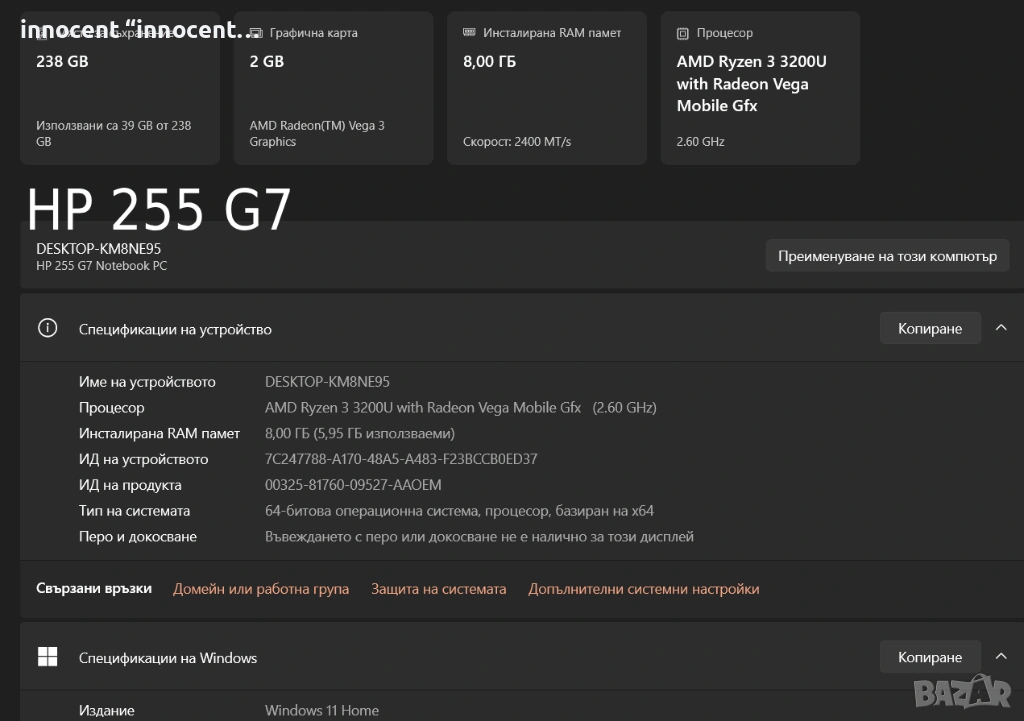Open the Домейн или работна група link
This screenshot has height=721, width=1024.
point(261,589)
